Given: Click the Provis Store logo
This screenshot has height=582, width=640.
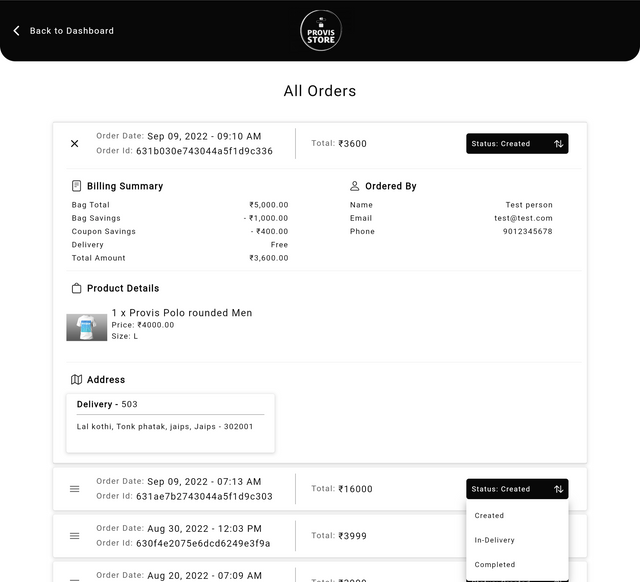Looking at the screenshot, I should tap(320, 31).
